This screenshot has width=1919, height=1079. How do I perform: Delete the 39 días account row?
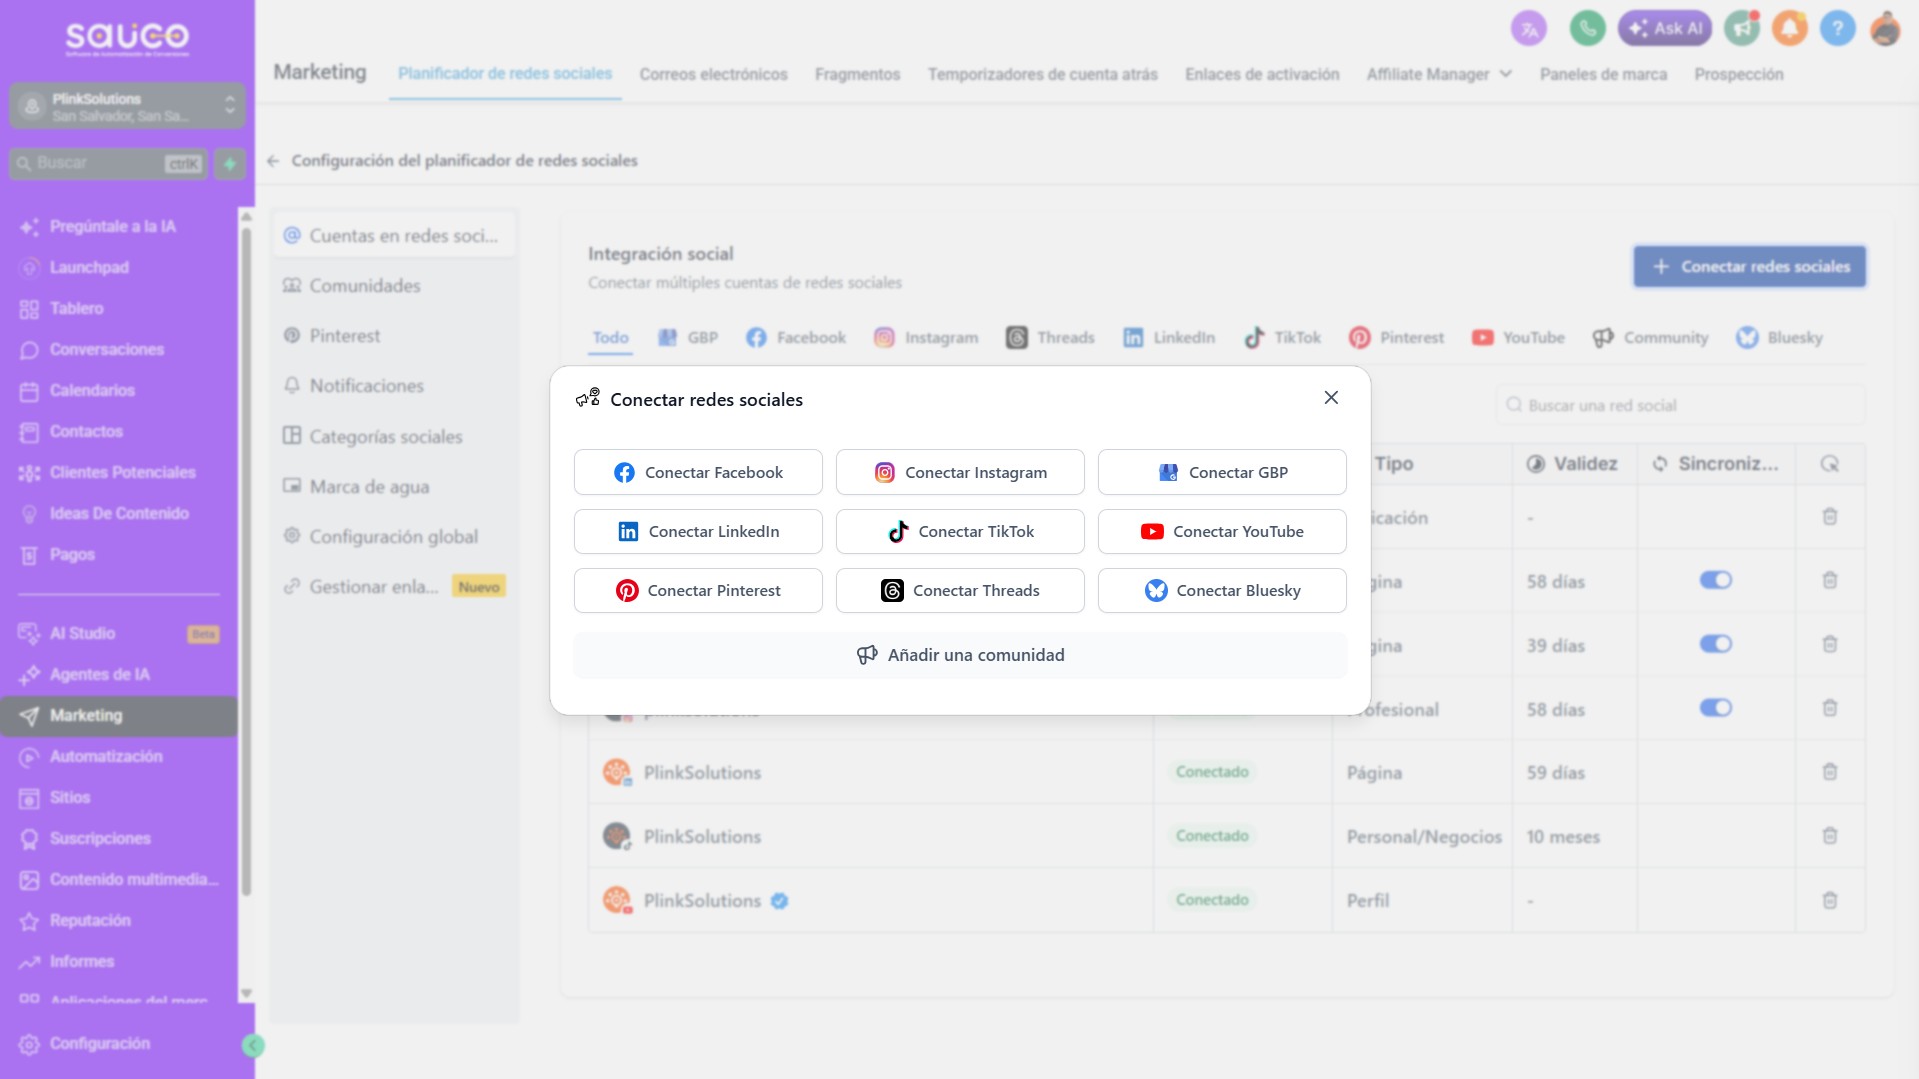pos(1830,644)
